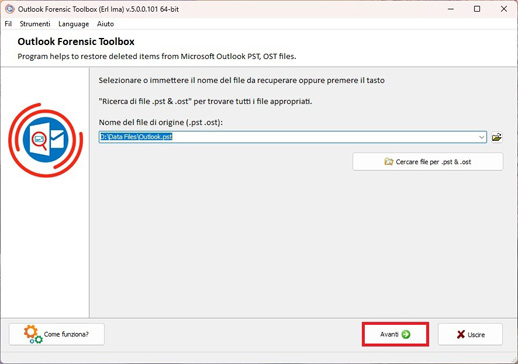Click the 'Nome del file di origine' label
Image resolution: width=518 pixels, height=364 pixels.
161,122
